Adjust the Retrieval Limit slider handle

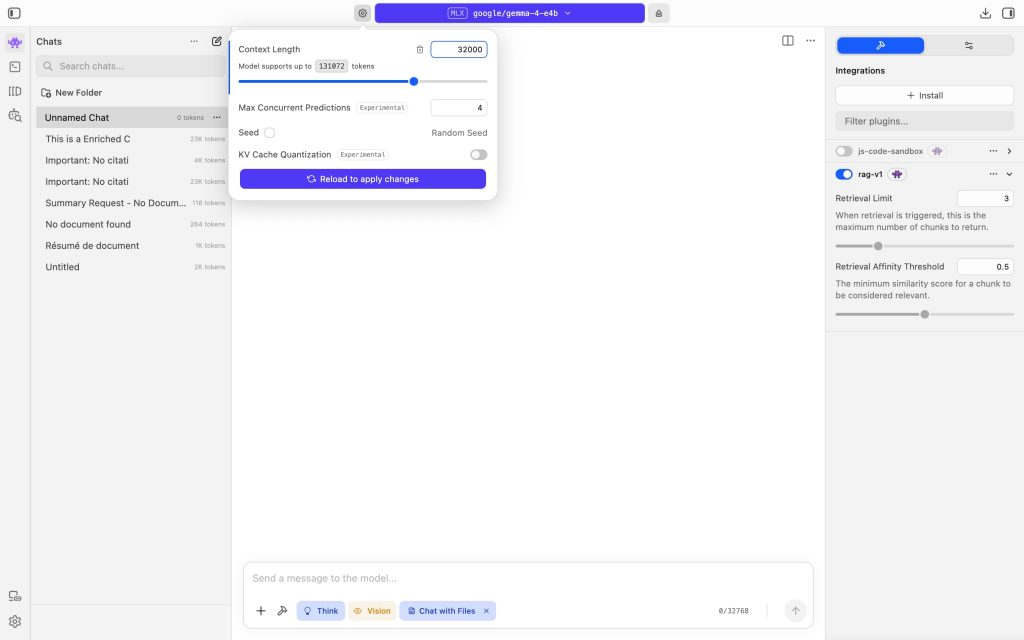[878, 246]
